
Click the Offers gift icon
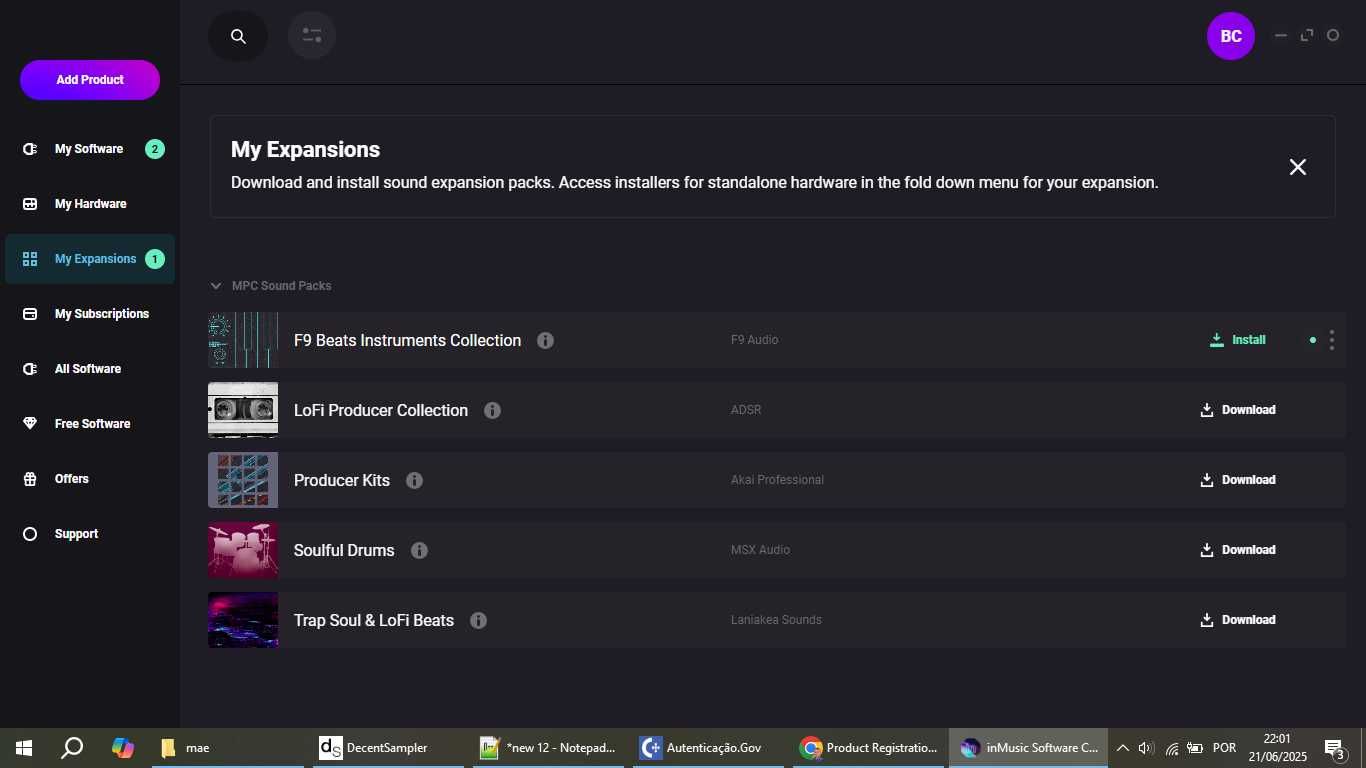pyautogui.click(x=30, y=479)
